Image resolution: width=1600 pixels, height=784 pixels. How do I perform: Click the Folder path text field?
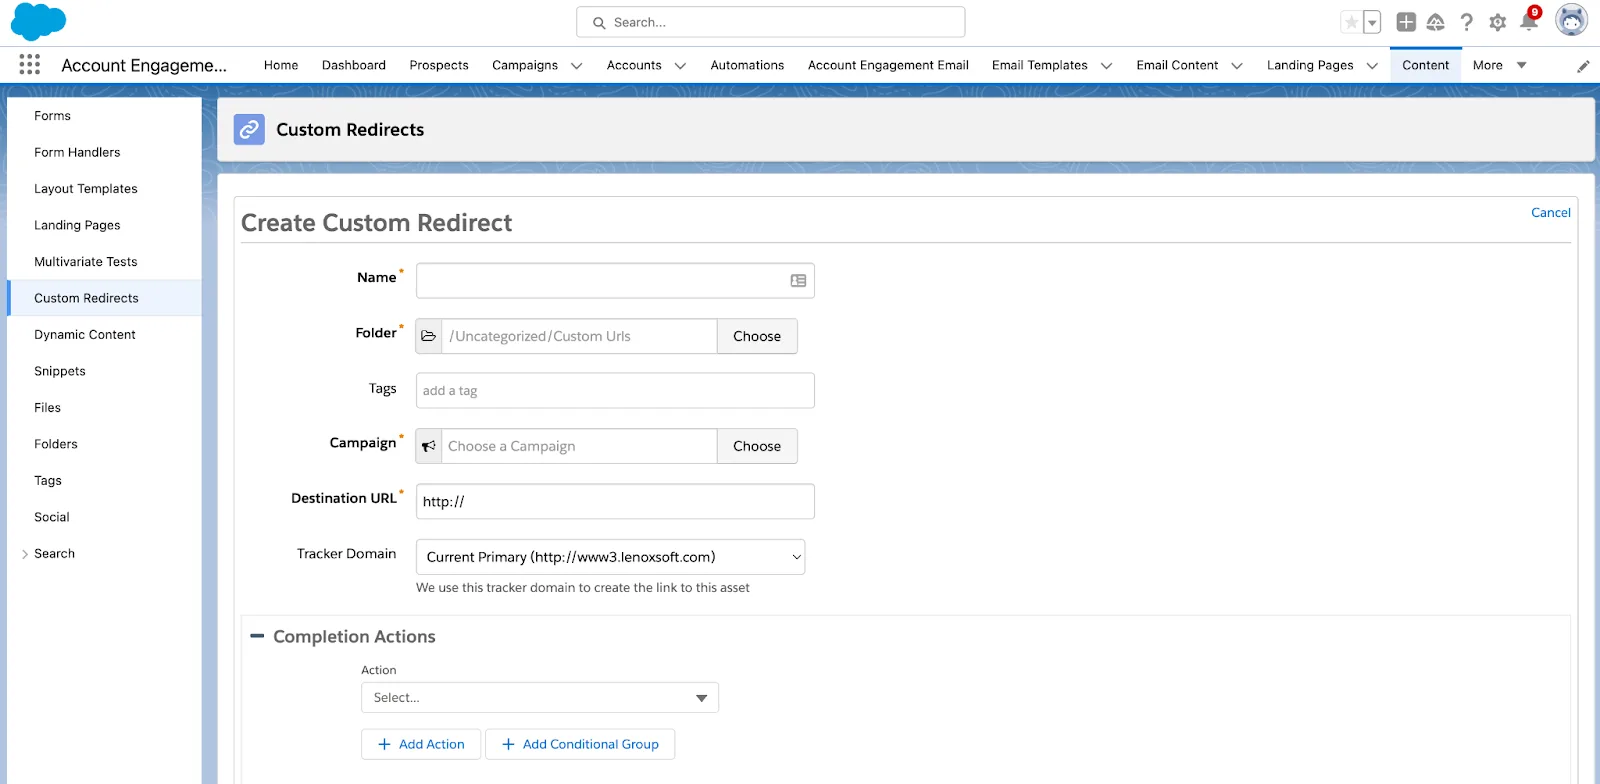click(579, 336)
